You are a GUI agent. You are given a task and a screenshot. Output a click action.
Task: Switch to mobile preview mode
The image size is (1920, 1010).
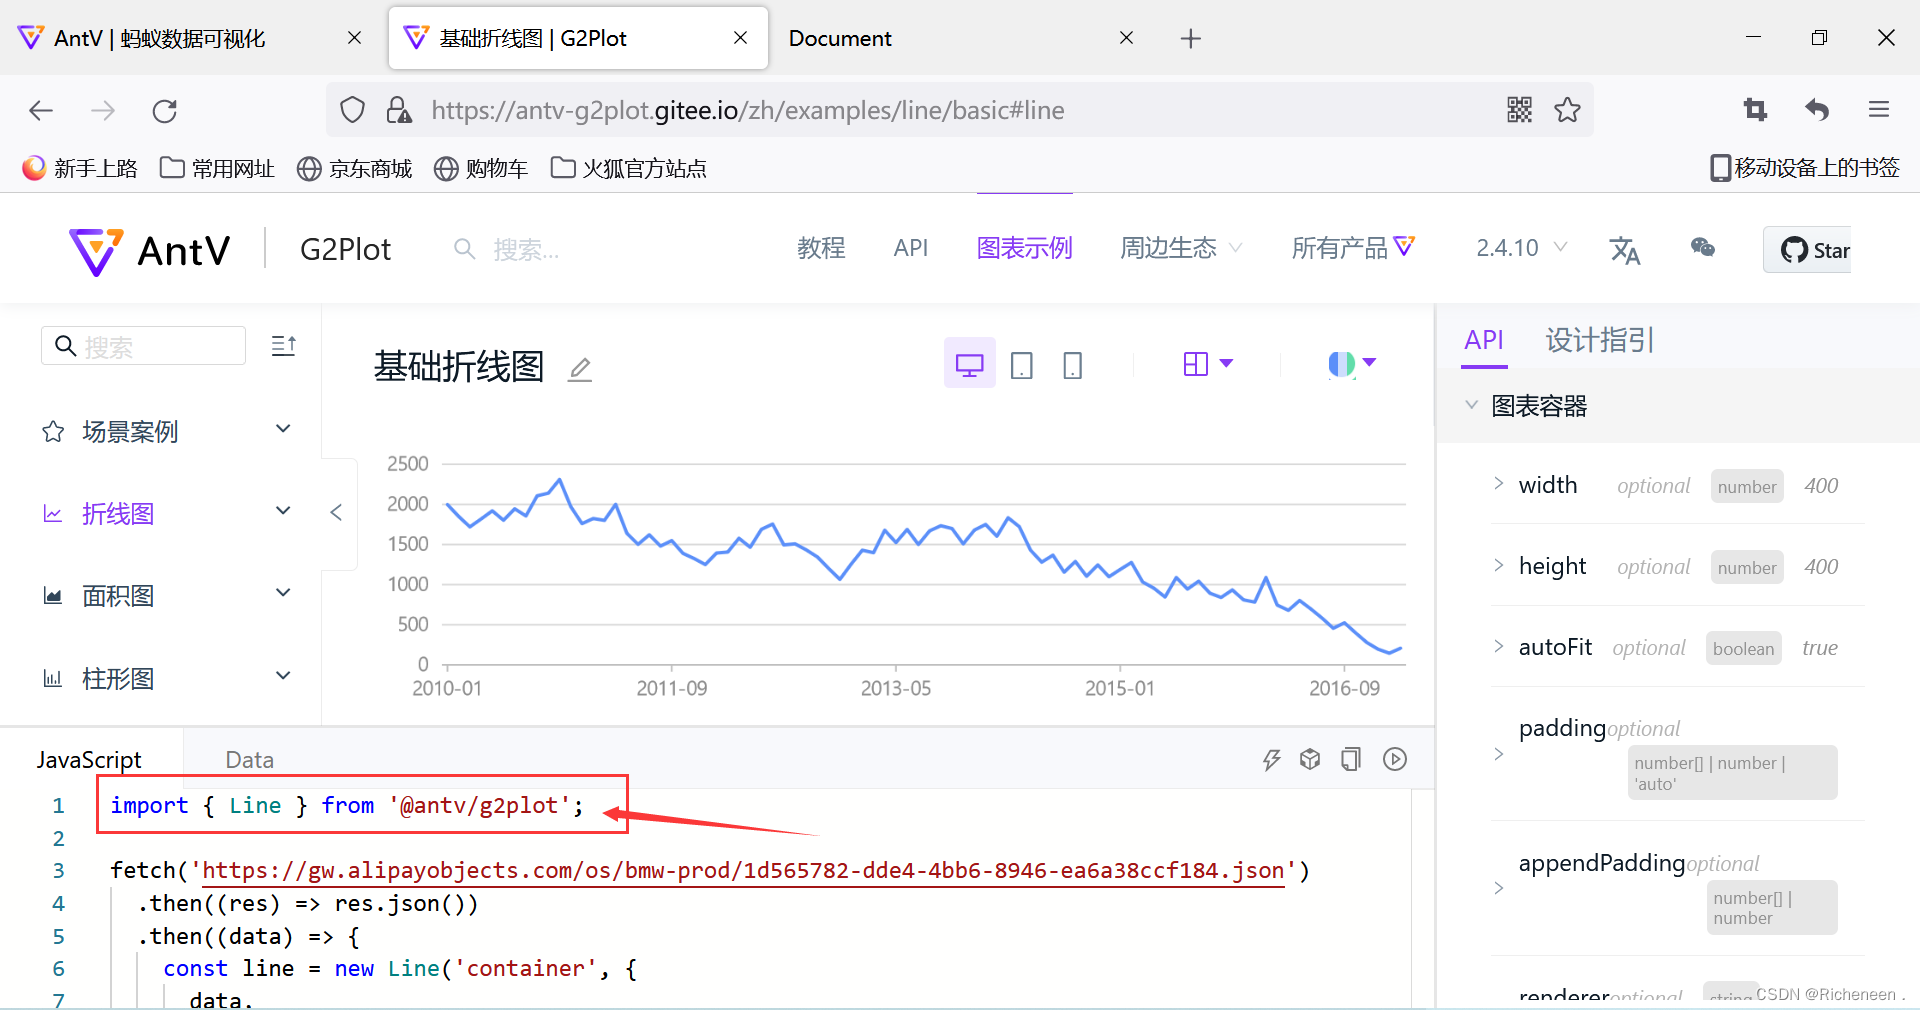coord(1073,365)
